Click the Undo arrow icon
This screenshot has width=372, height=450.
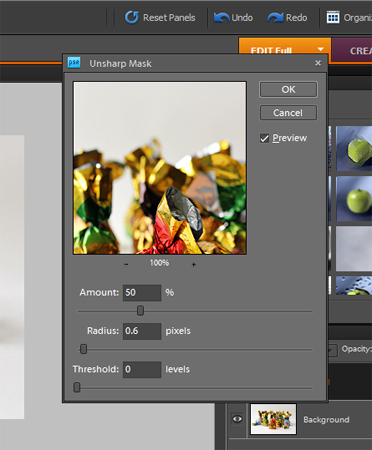coord(221,17)
